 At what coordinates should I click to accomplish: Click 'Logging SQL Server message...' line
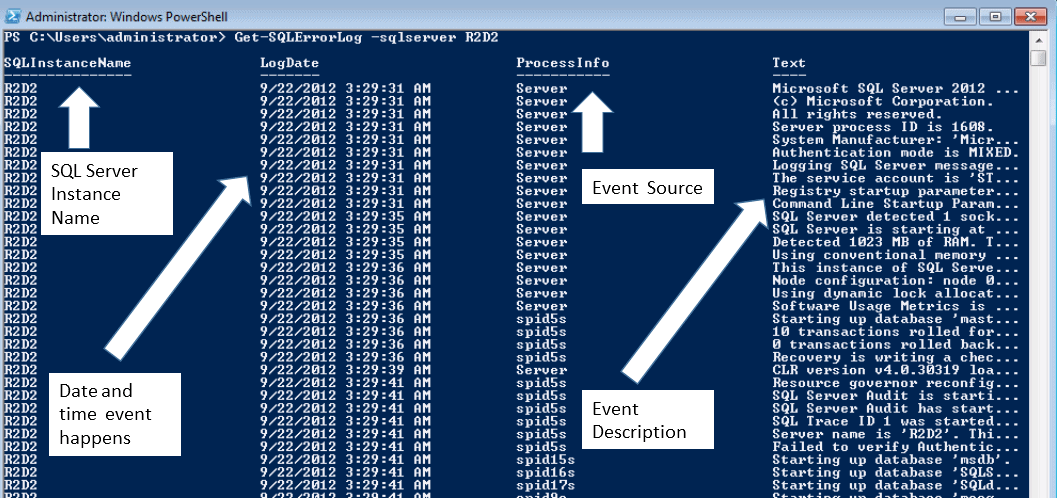coord(895,166)
